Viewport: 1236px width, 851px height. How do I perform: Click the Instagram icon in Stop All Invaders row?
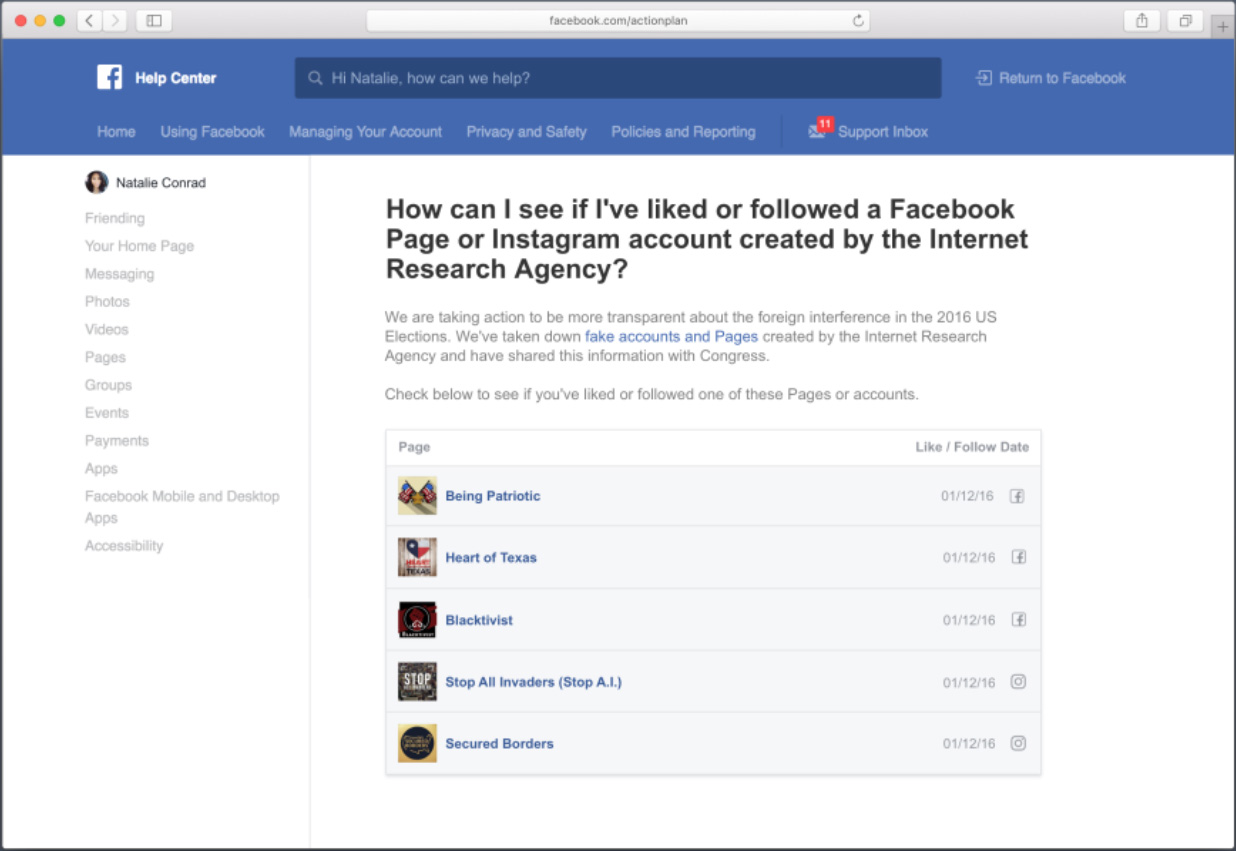coord(1018,682)
